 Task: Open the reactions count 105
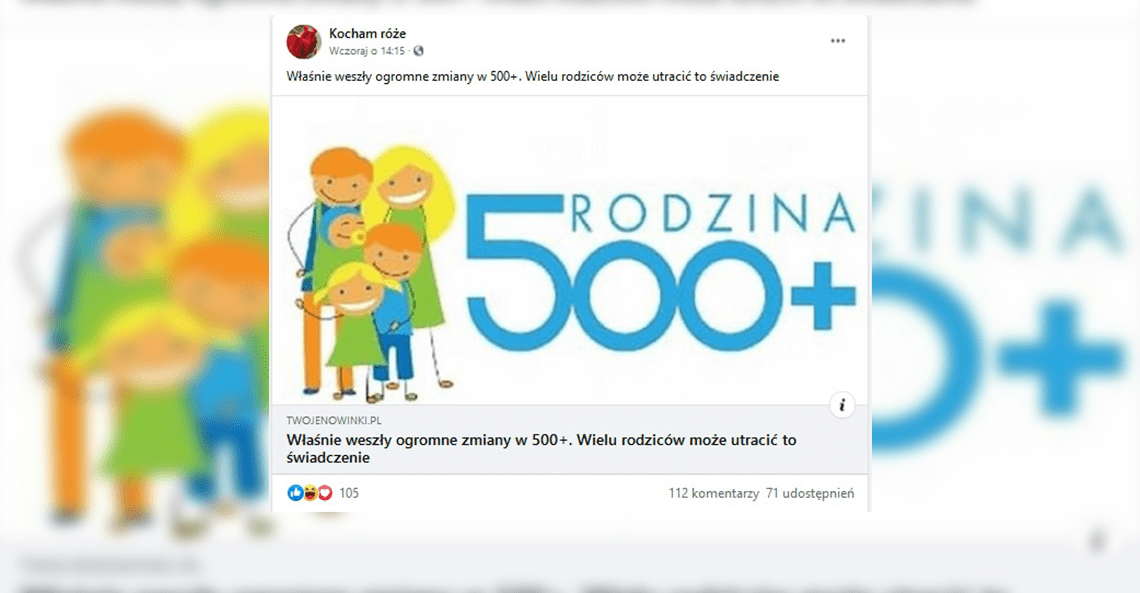pyautogui.click(x=349, y=493)
